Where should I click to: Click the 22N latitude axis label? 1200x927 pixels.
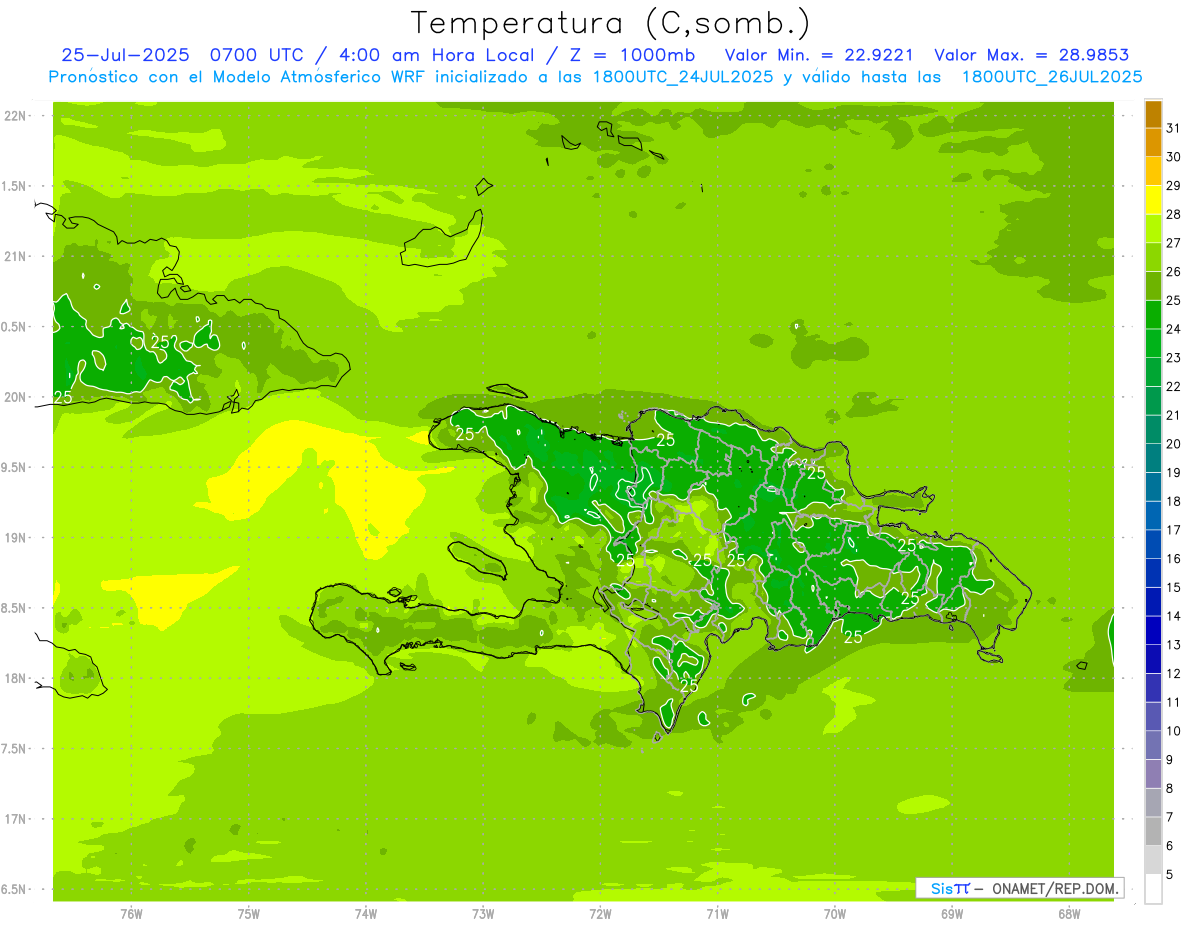tap(17, 116)
